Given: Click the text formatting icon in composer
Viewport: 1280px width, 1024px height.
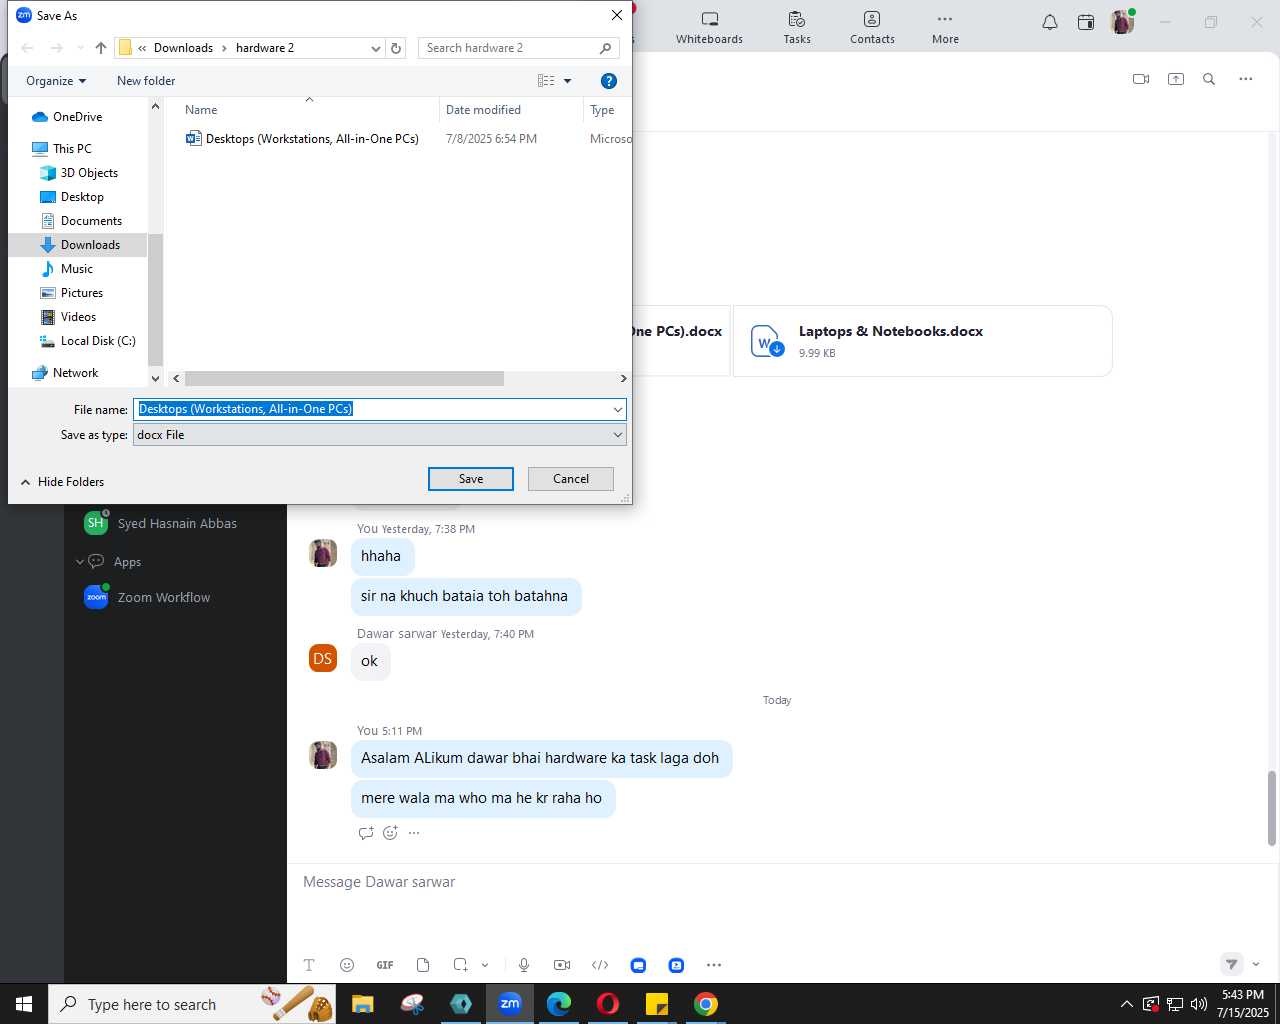Looking at the screenshot, I should click(x=309, y=965).
